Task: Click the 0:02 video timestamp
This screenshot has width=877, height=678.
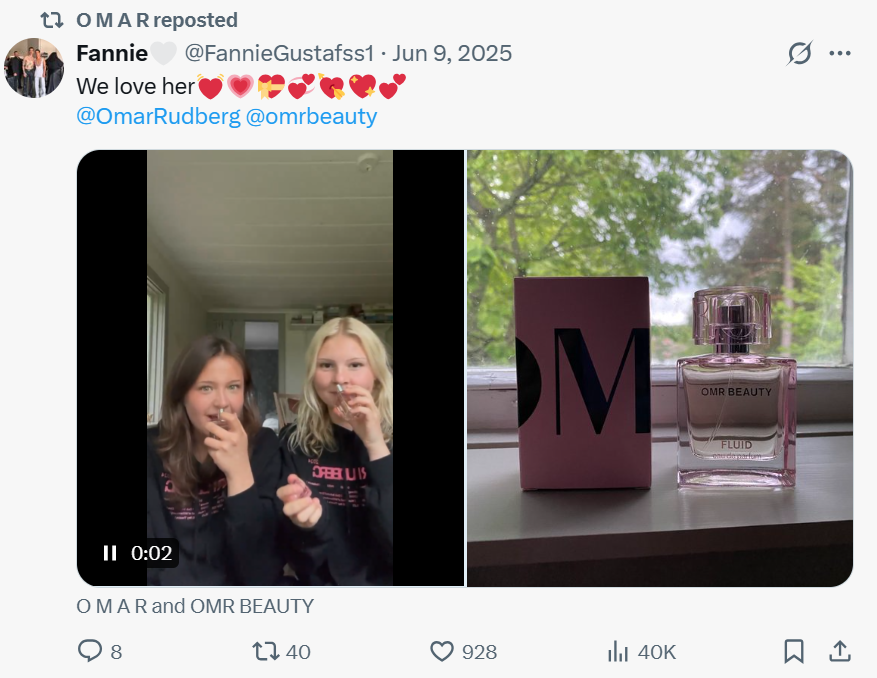Action: [x=152, y=553]
